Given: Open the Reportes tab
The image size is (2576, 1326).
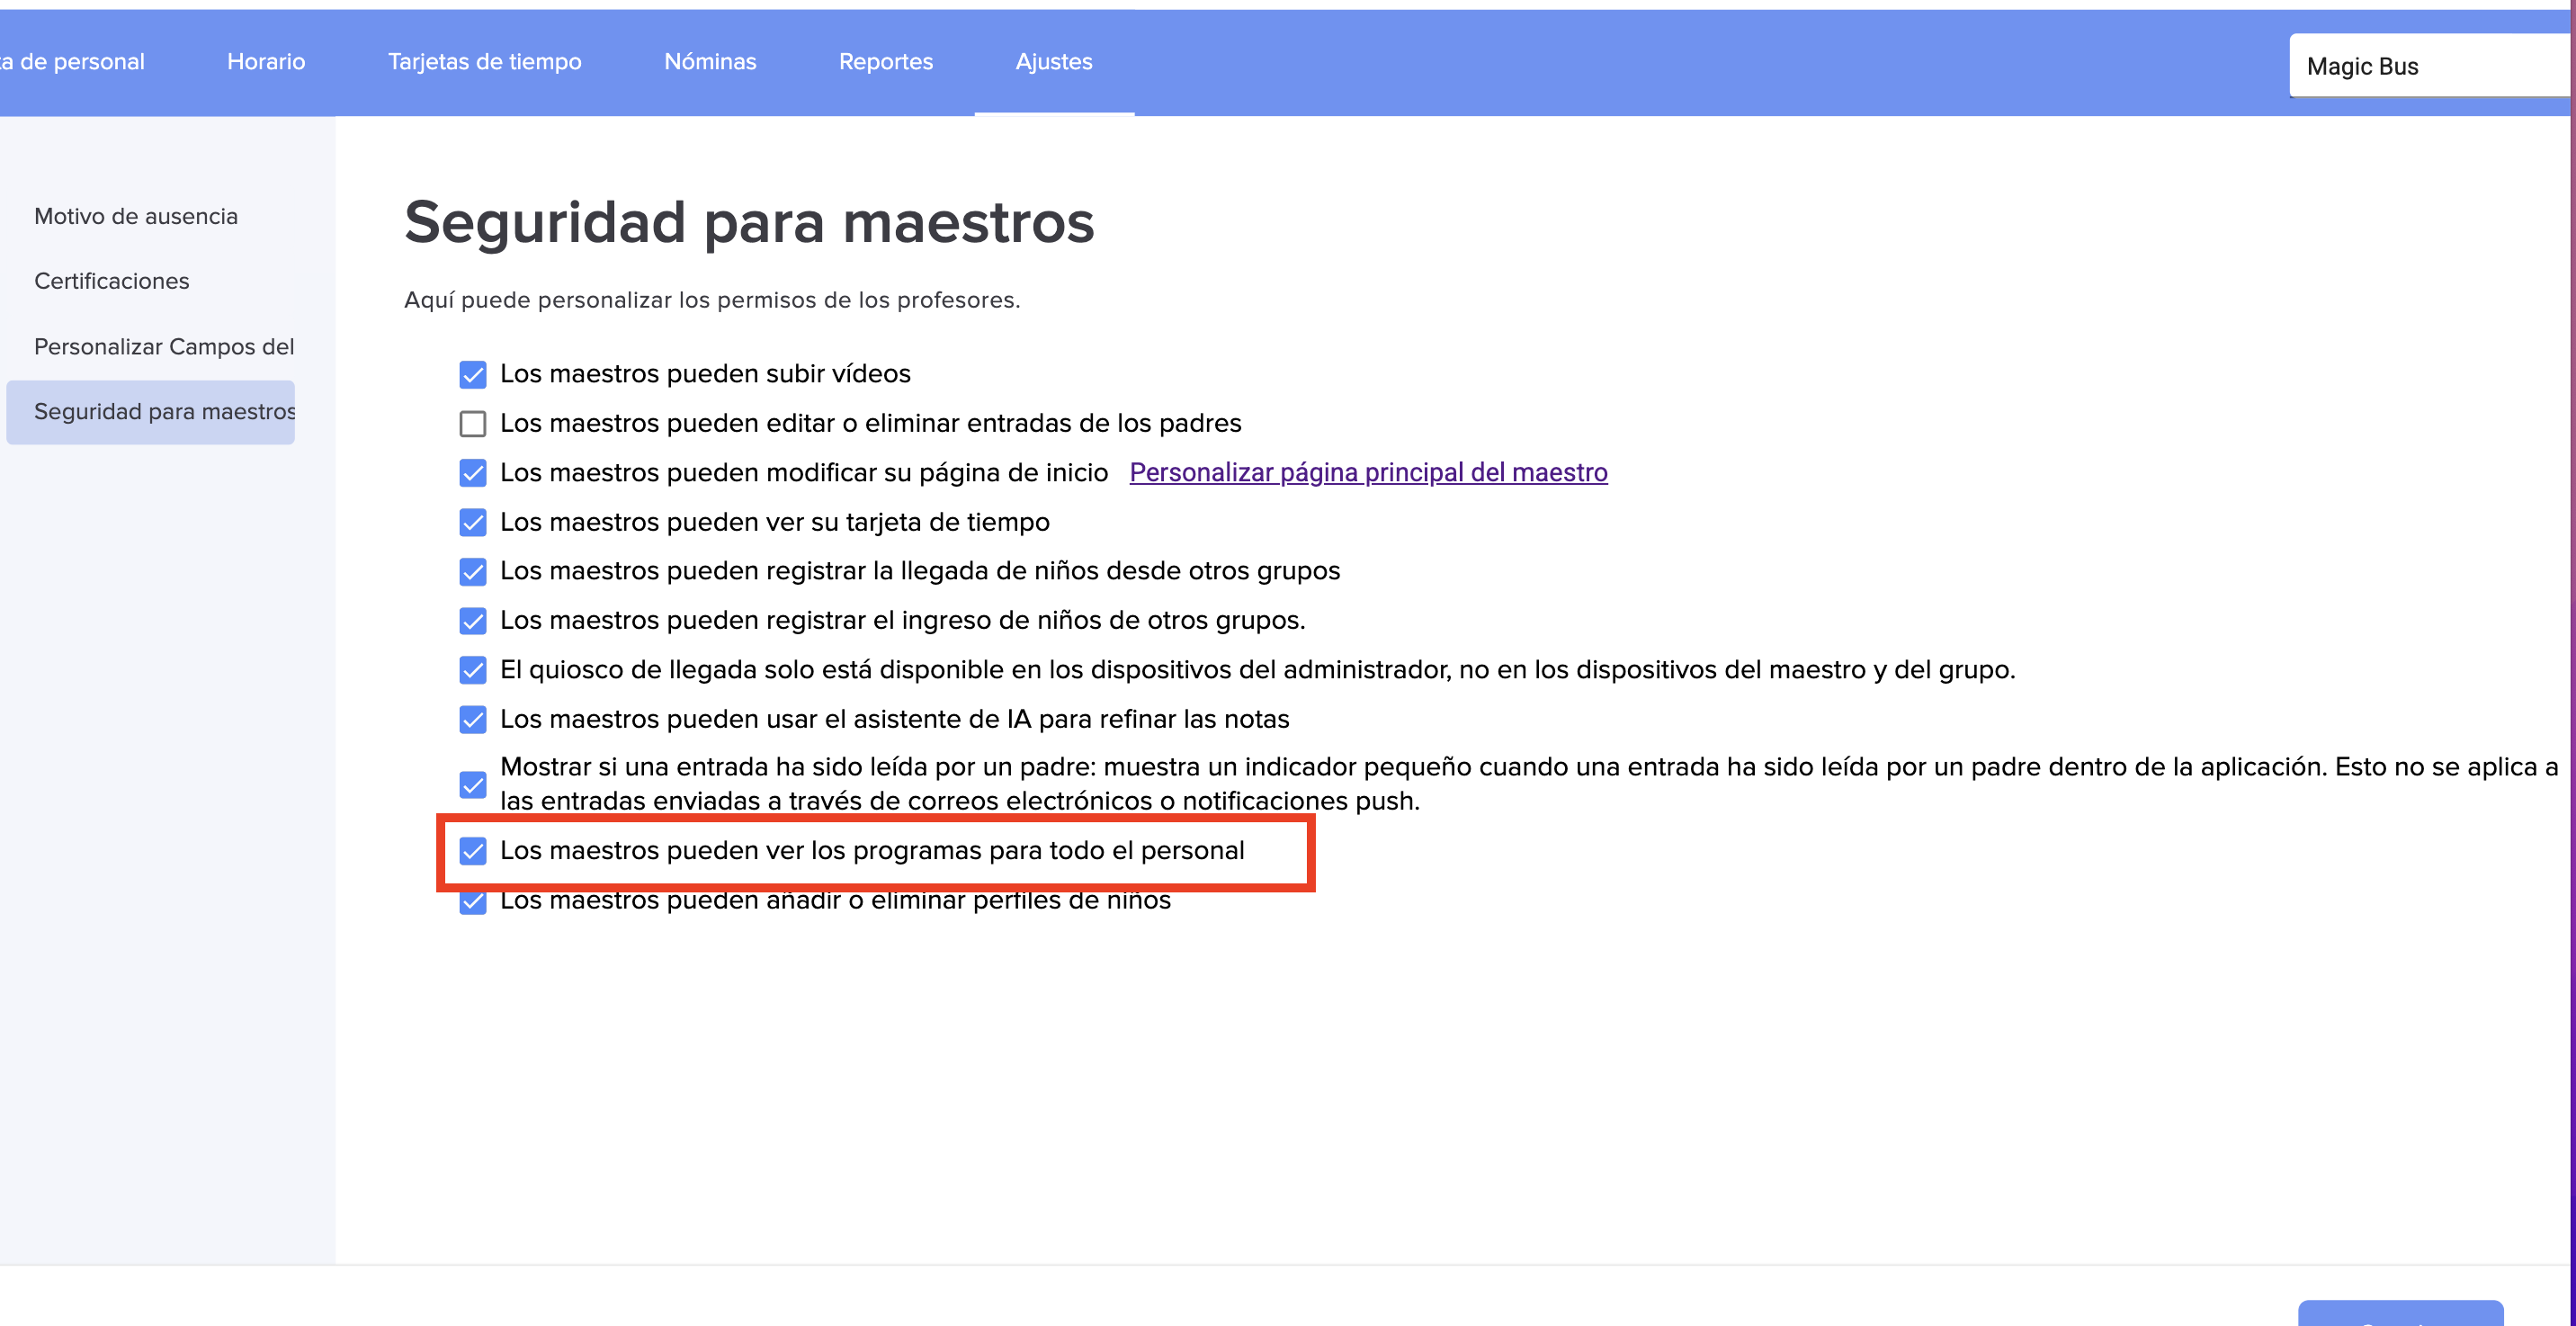Looking at the screenshot, I should coord(885,62).
